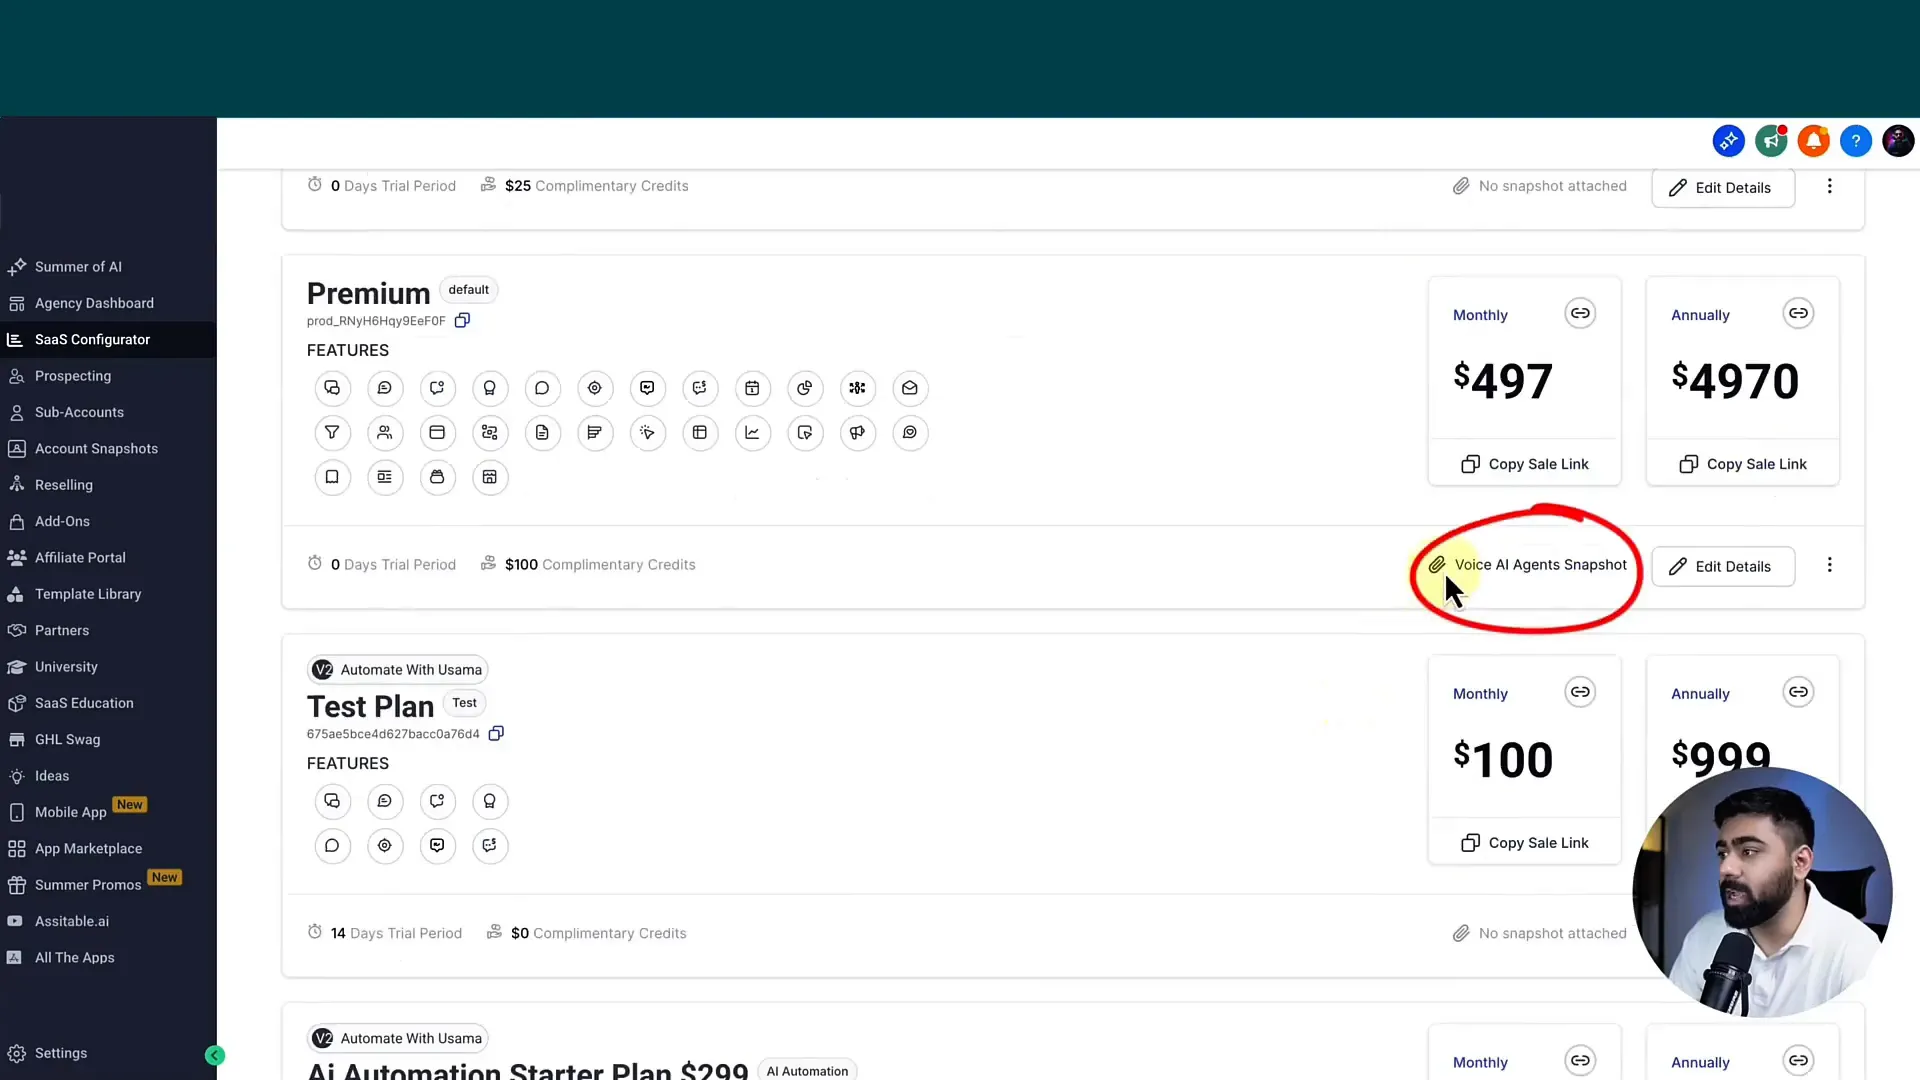Open more options for the $25 credits plan

[1829, 186]
